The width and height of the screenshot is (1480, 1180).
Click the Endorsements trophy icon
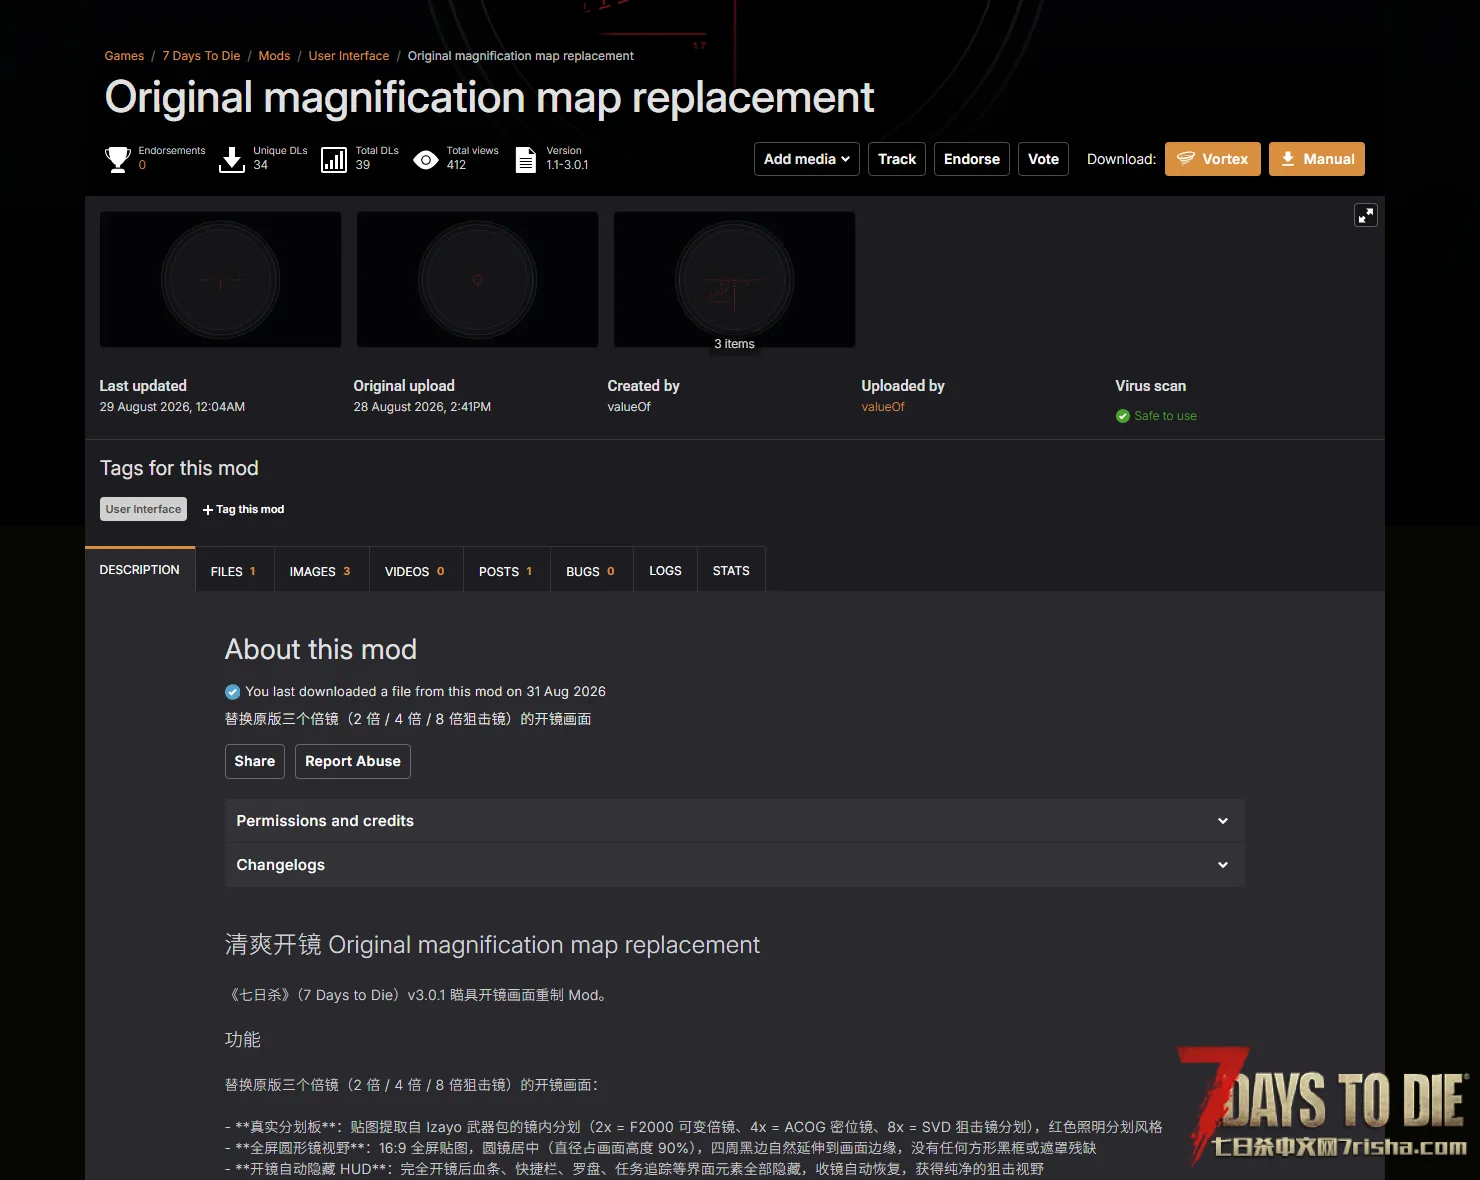[x=118, y=159]
